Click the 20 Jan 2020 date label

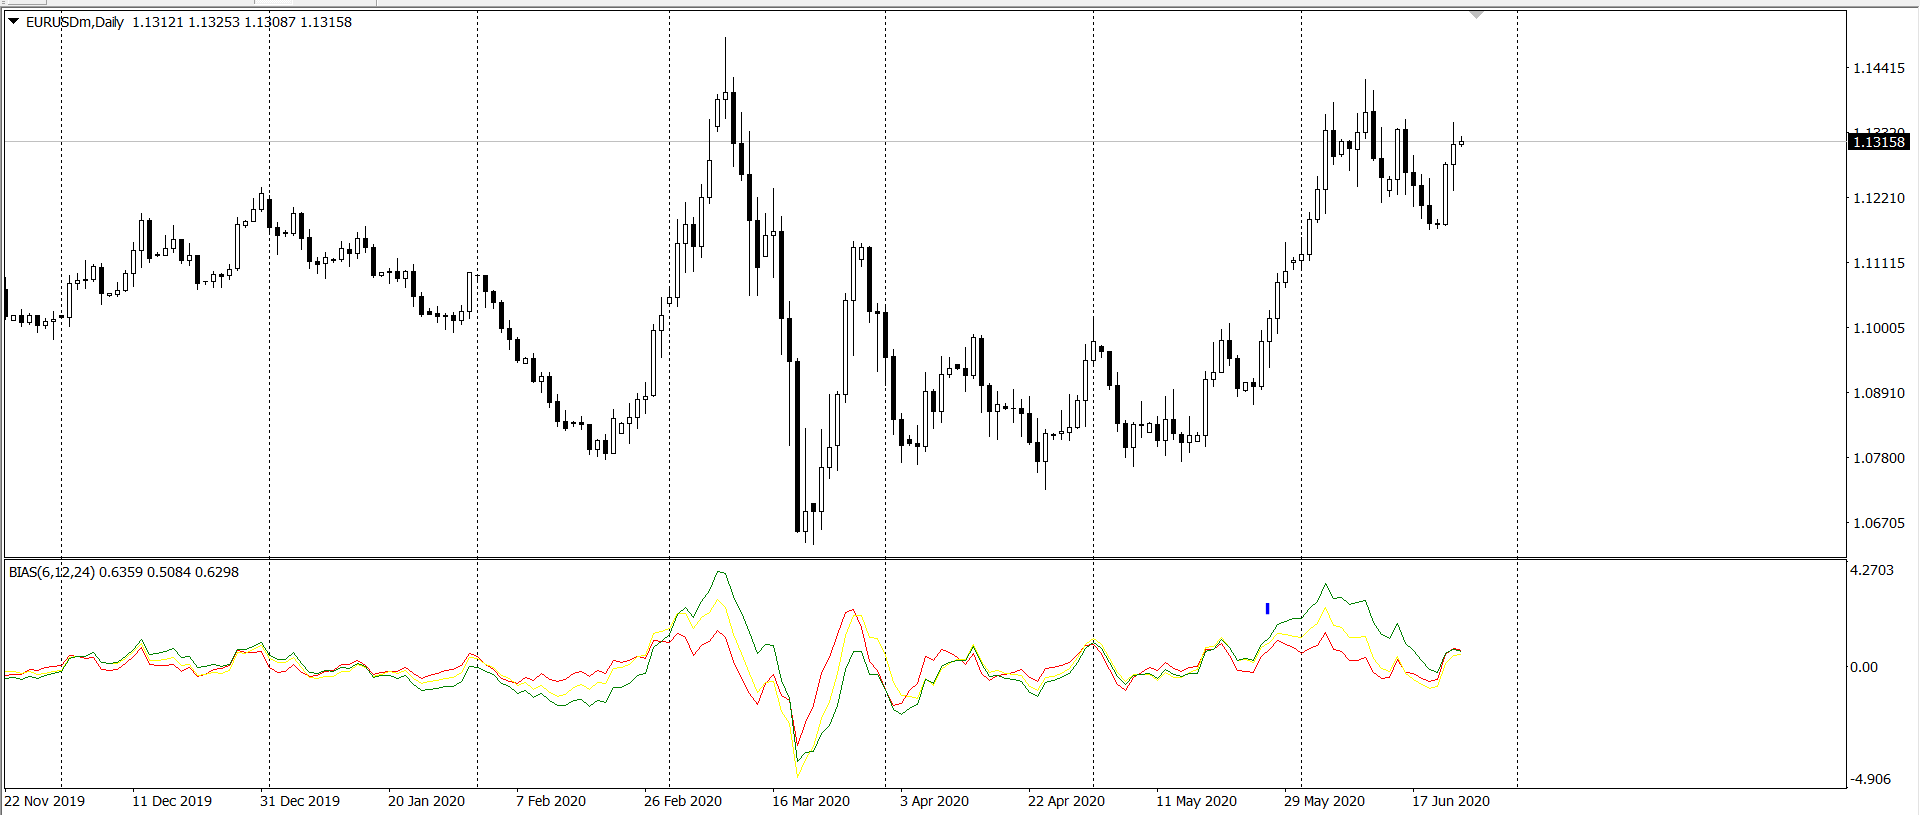426,801
